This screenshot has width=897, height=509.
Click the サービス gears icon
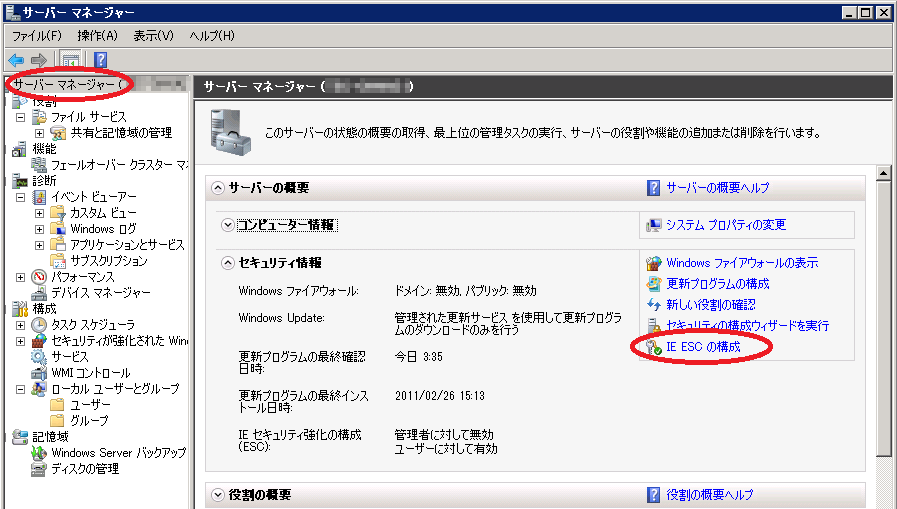tap(39, 357)
